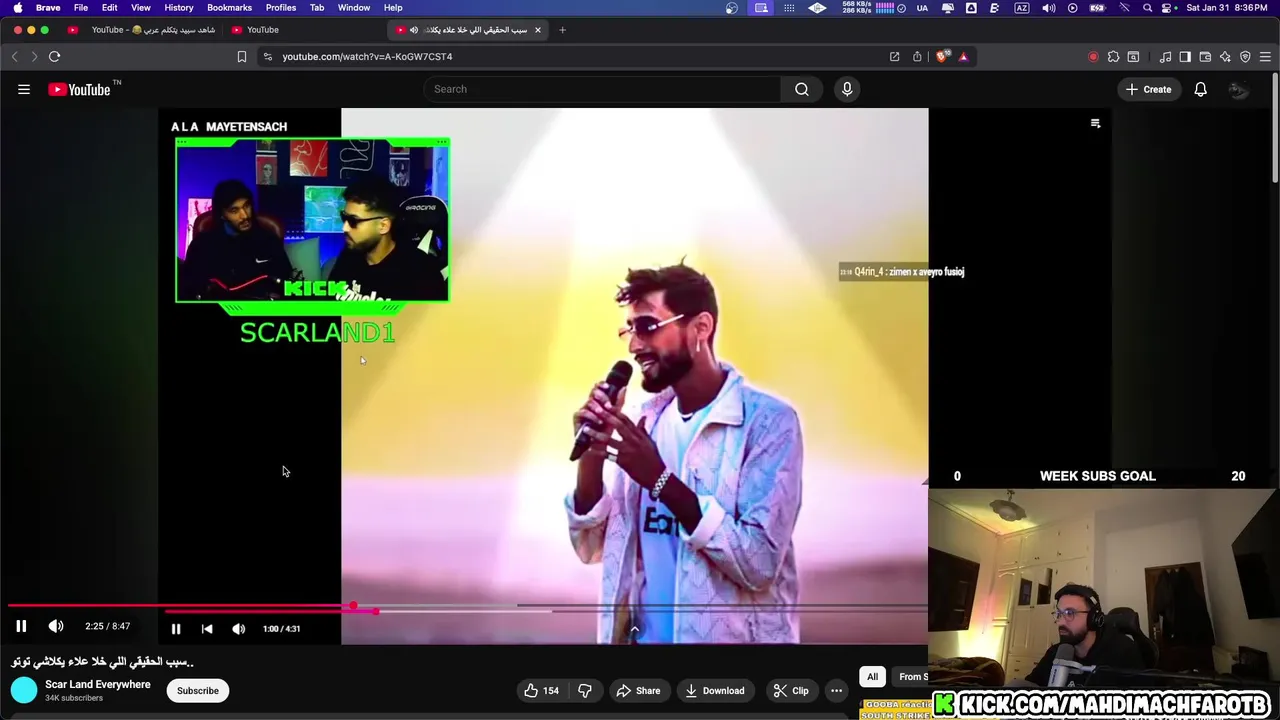This screenshot has height=720, width=1280.
Task: Click the date and time Sat Jan 31
Action: (x=1227, y=8)
